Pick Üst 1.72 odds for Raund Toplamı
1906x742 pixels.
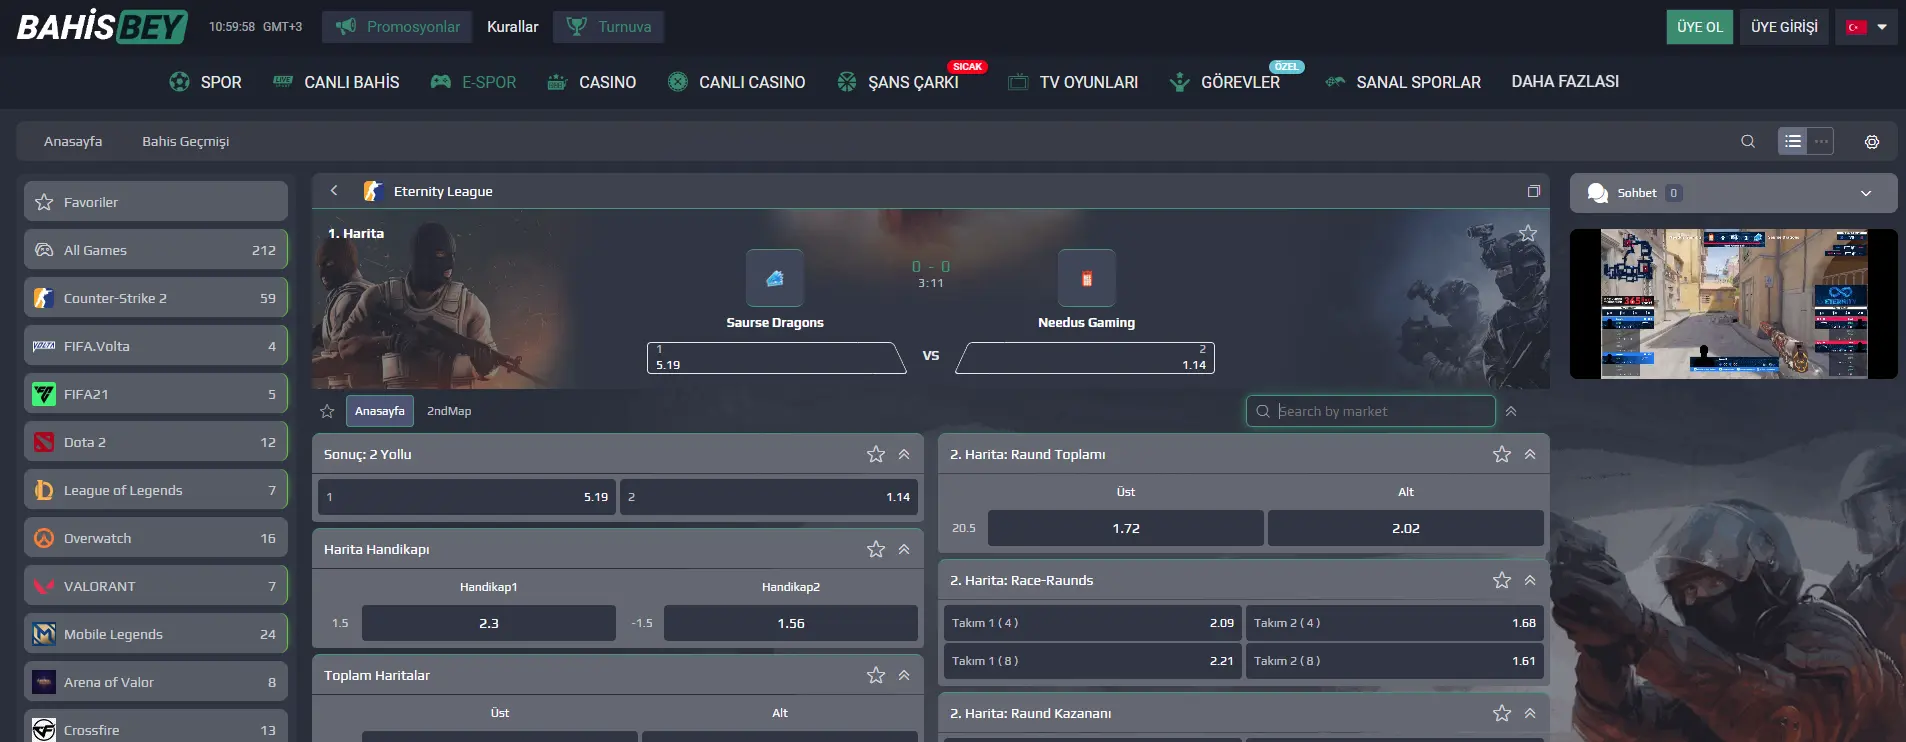tap(1126, 528)
